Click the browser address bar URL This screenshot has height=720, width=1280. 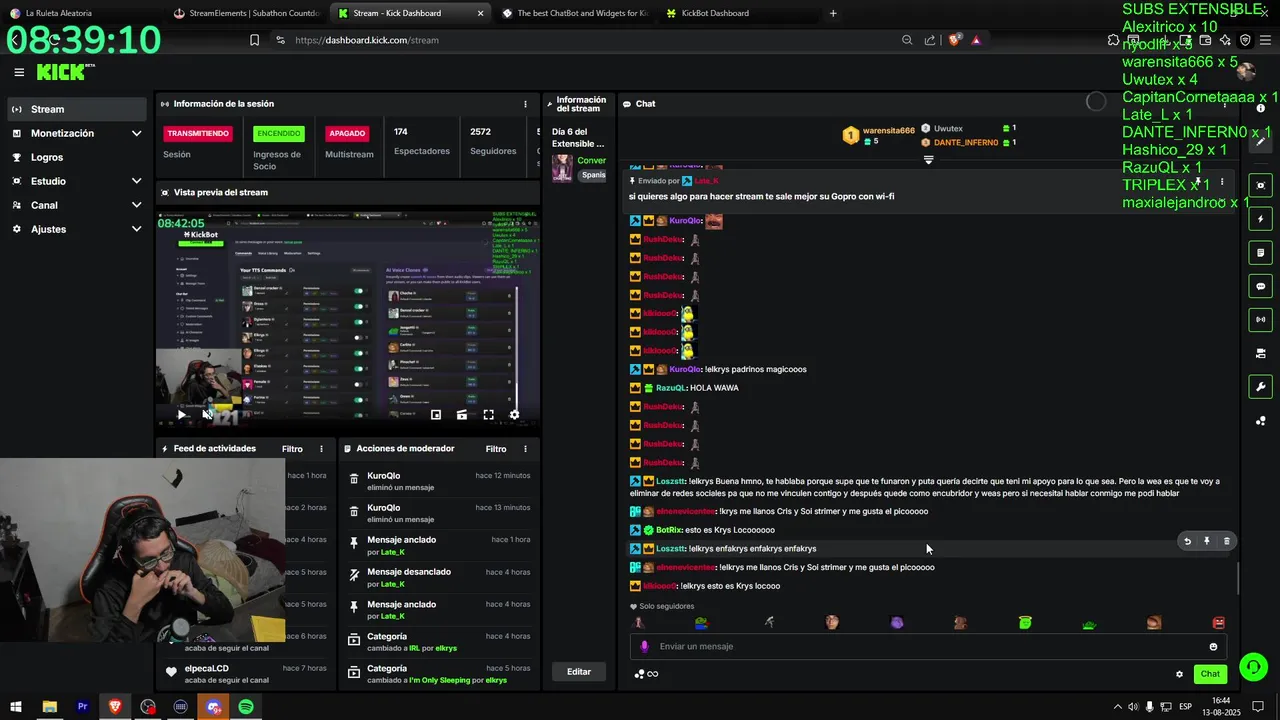point(367,40)
